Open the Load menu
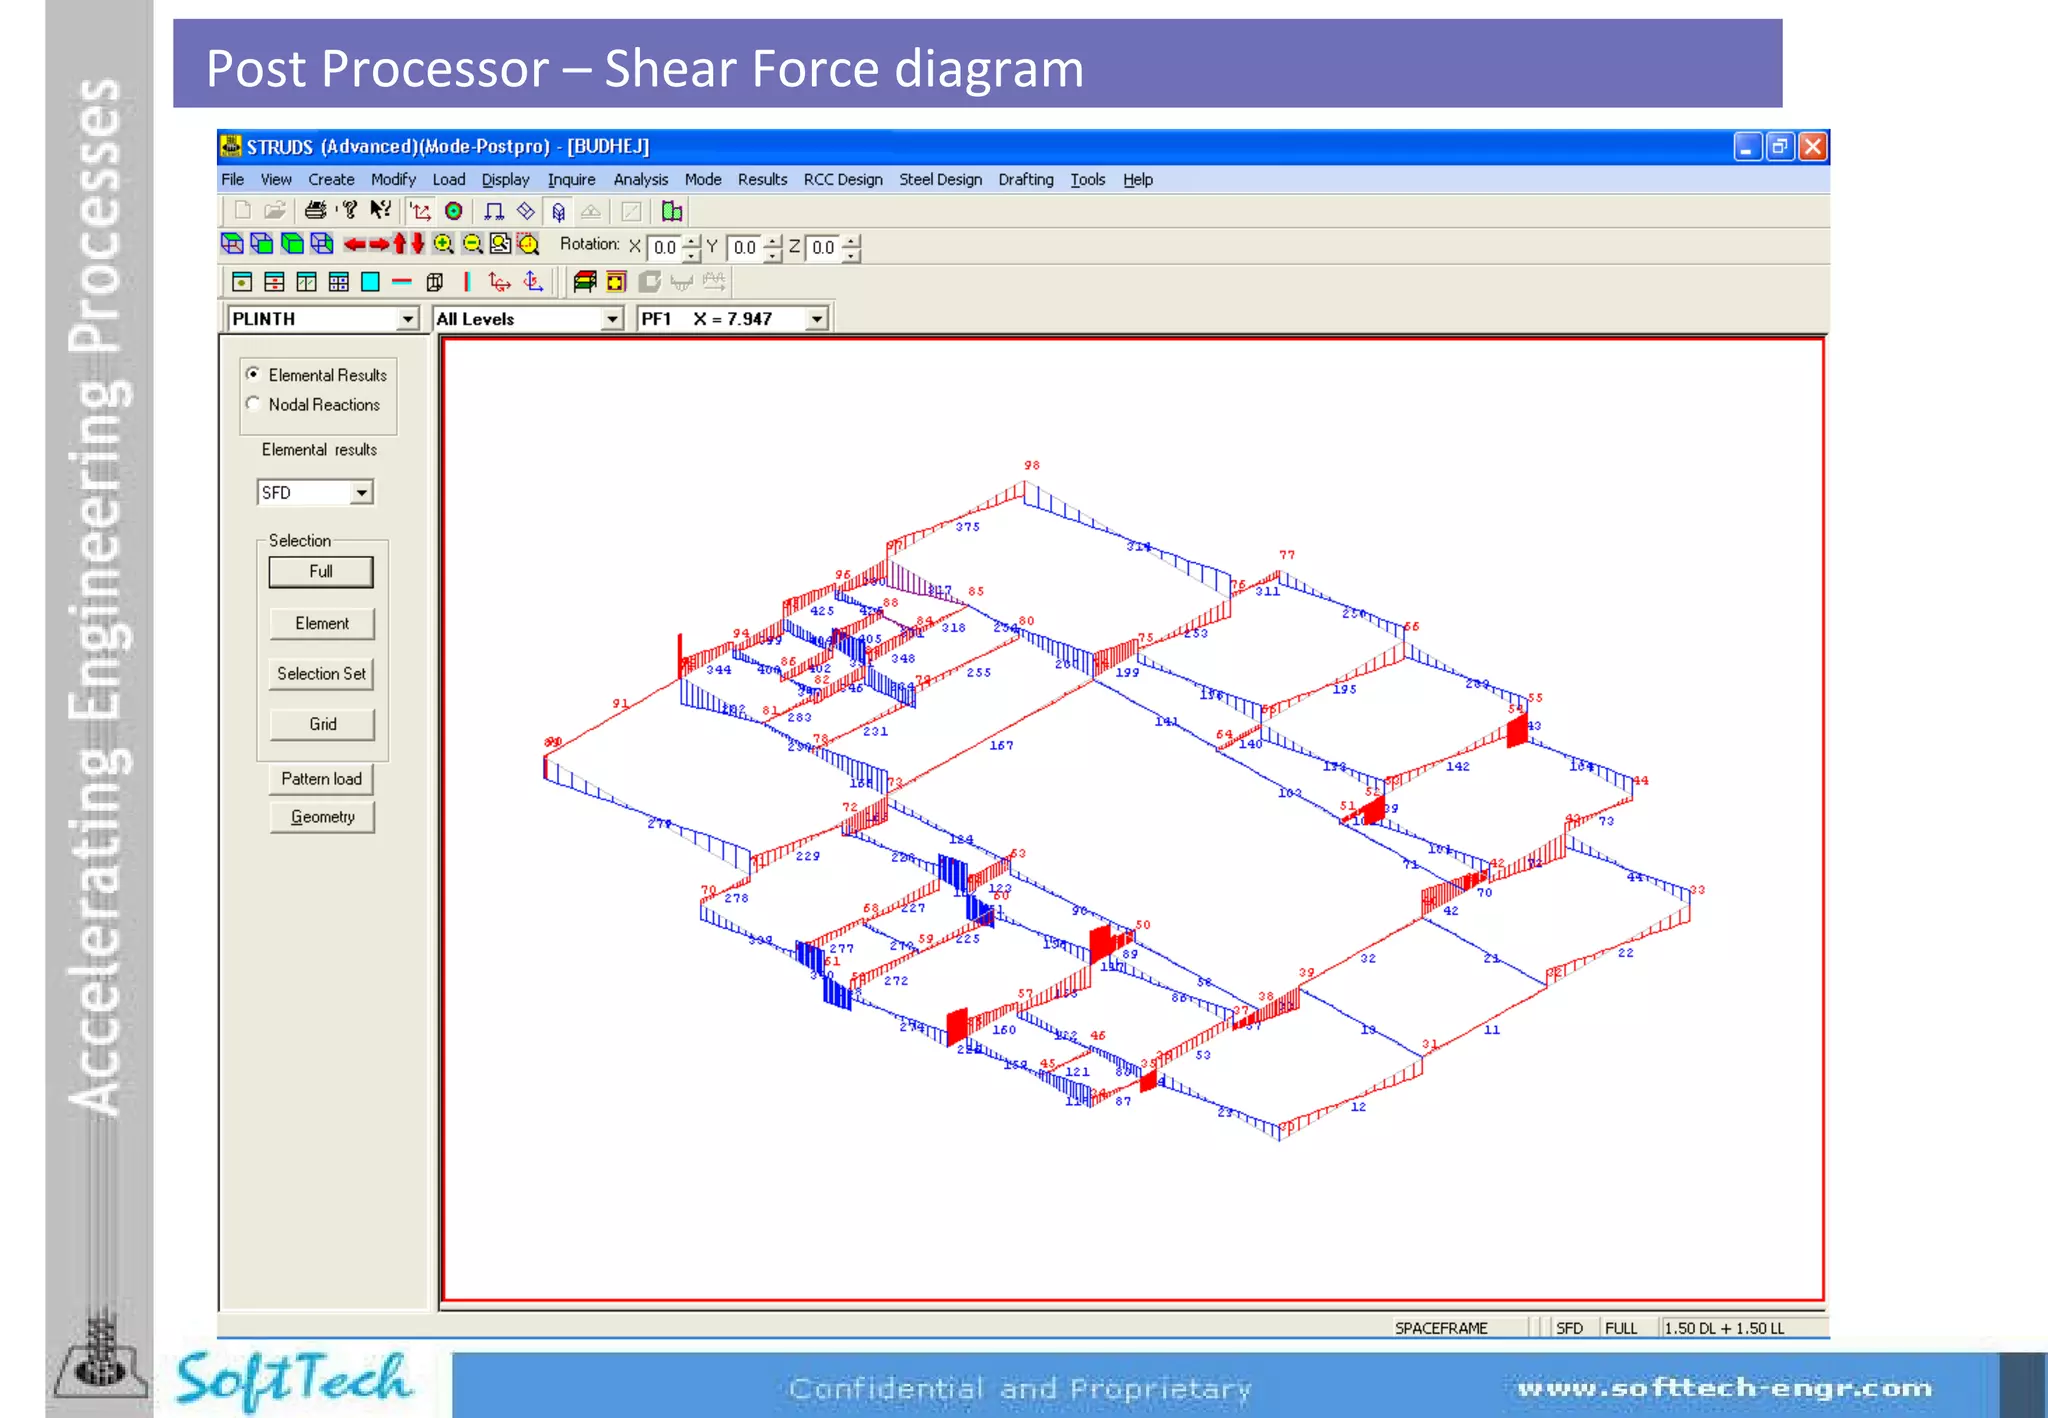The image size is (2048, 1418). [449, 179]
